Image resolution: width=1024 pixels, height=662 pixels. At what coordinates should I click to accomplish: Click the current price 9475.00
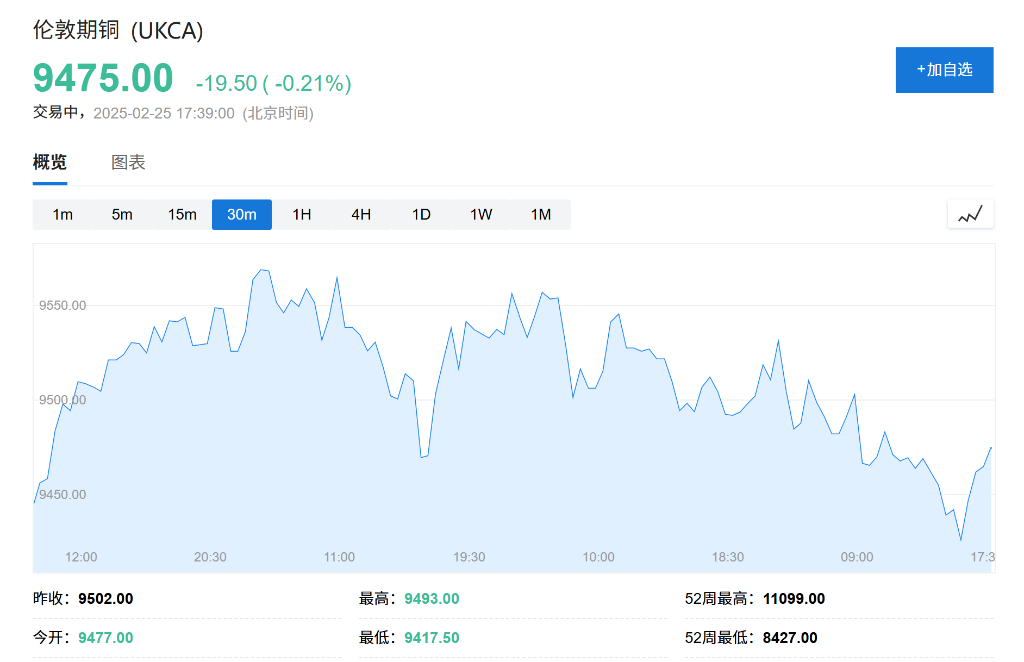pyautogui.click(x=103, y=78)
